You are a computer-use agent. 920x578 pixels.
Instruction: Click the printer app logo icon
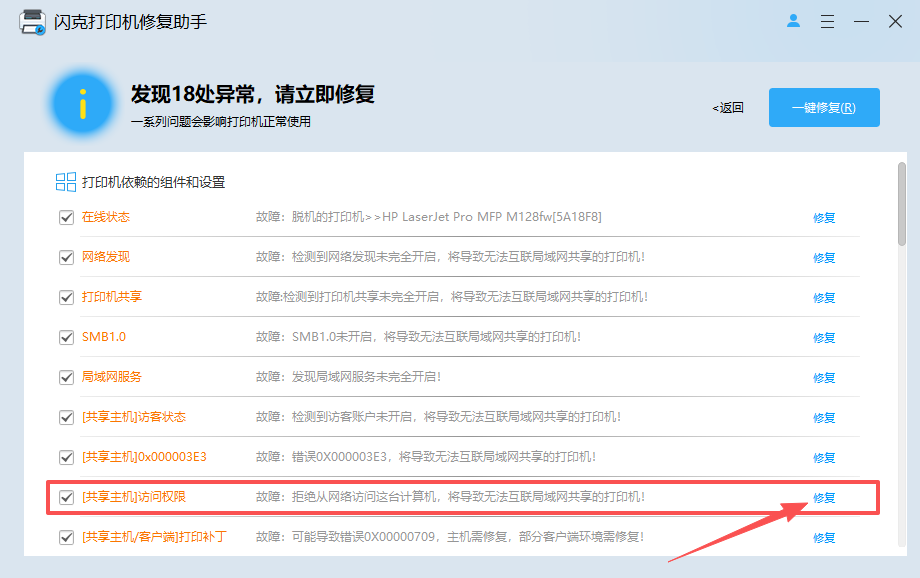pyautogui.click(x=33, y=22)
